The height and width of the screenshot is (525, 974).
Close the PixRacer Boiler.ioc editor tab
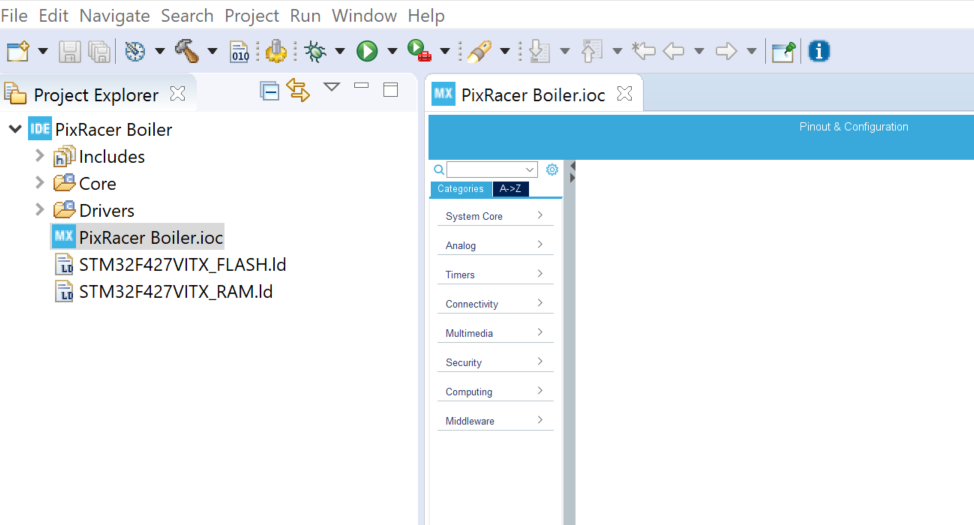click(x=624, y=94)
